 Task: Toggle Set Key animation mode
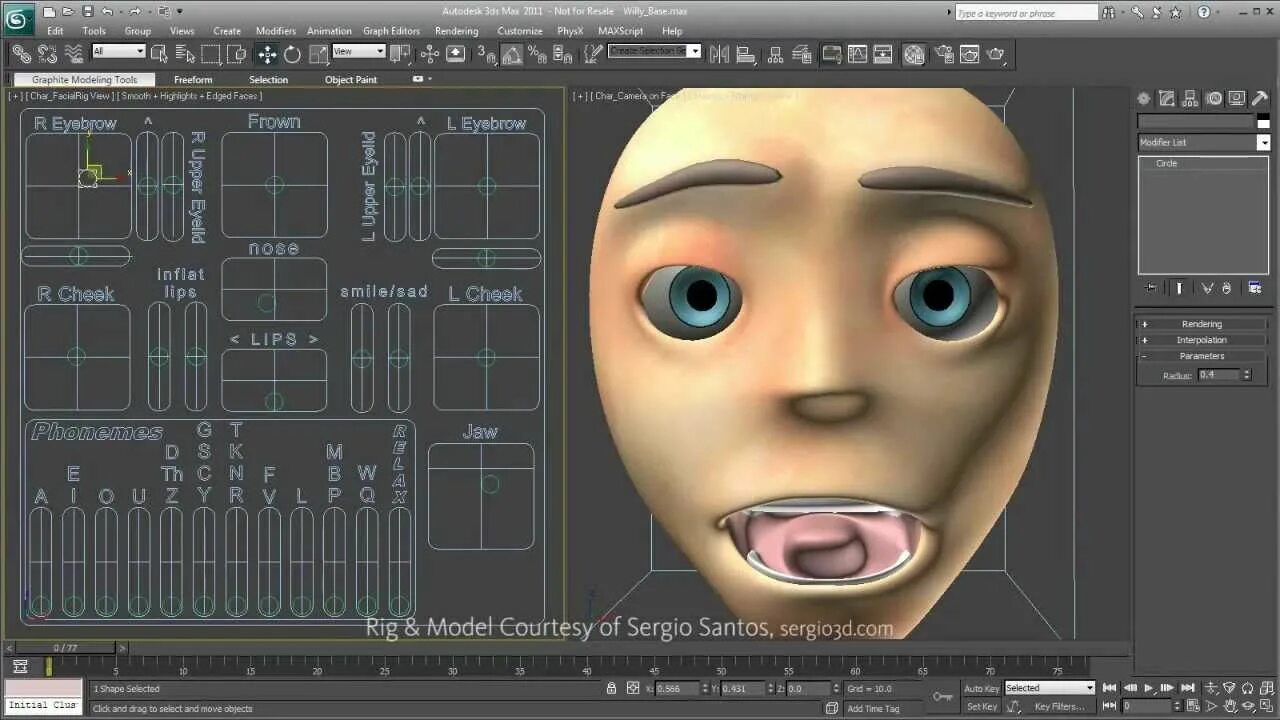point(981,706)
